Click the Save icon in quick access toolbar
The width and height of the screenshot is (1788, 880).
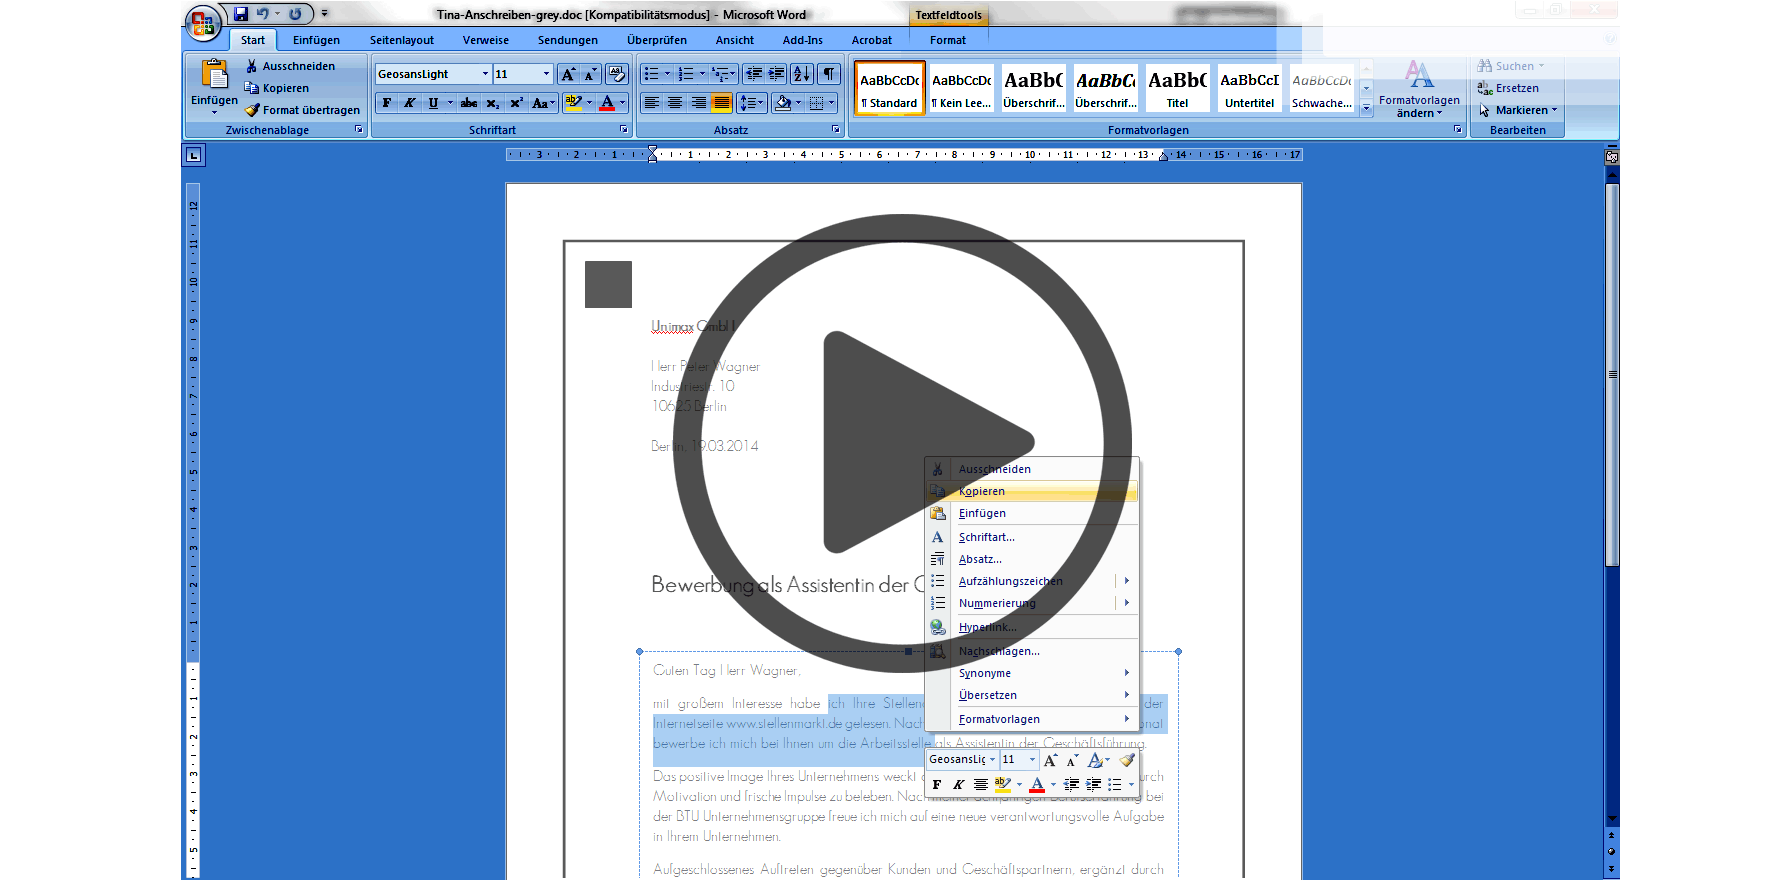pos(241,14)
